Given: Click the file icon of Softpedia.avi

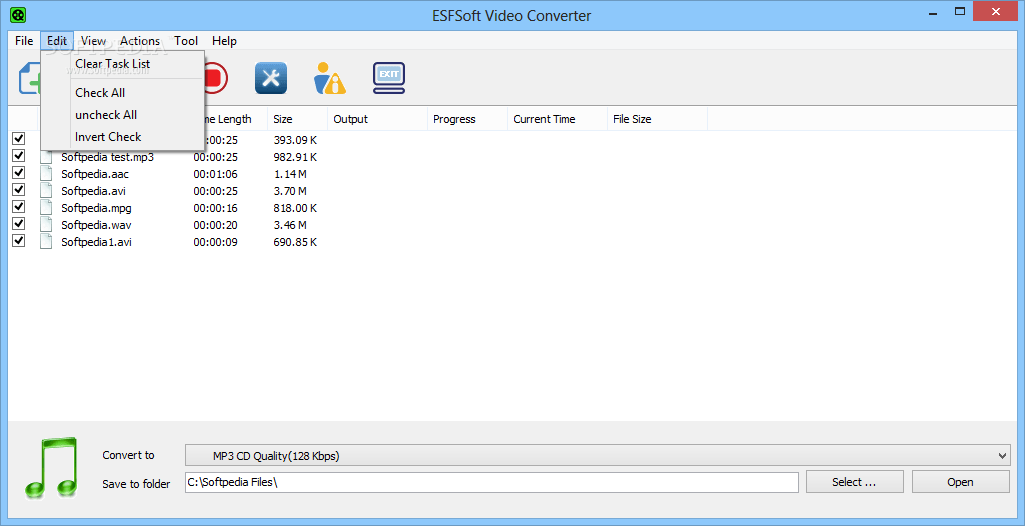Looking at the screenshot, I should click(46, 191).
